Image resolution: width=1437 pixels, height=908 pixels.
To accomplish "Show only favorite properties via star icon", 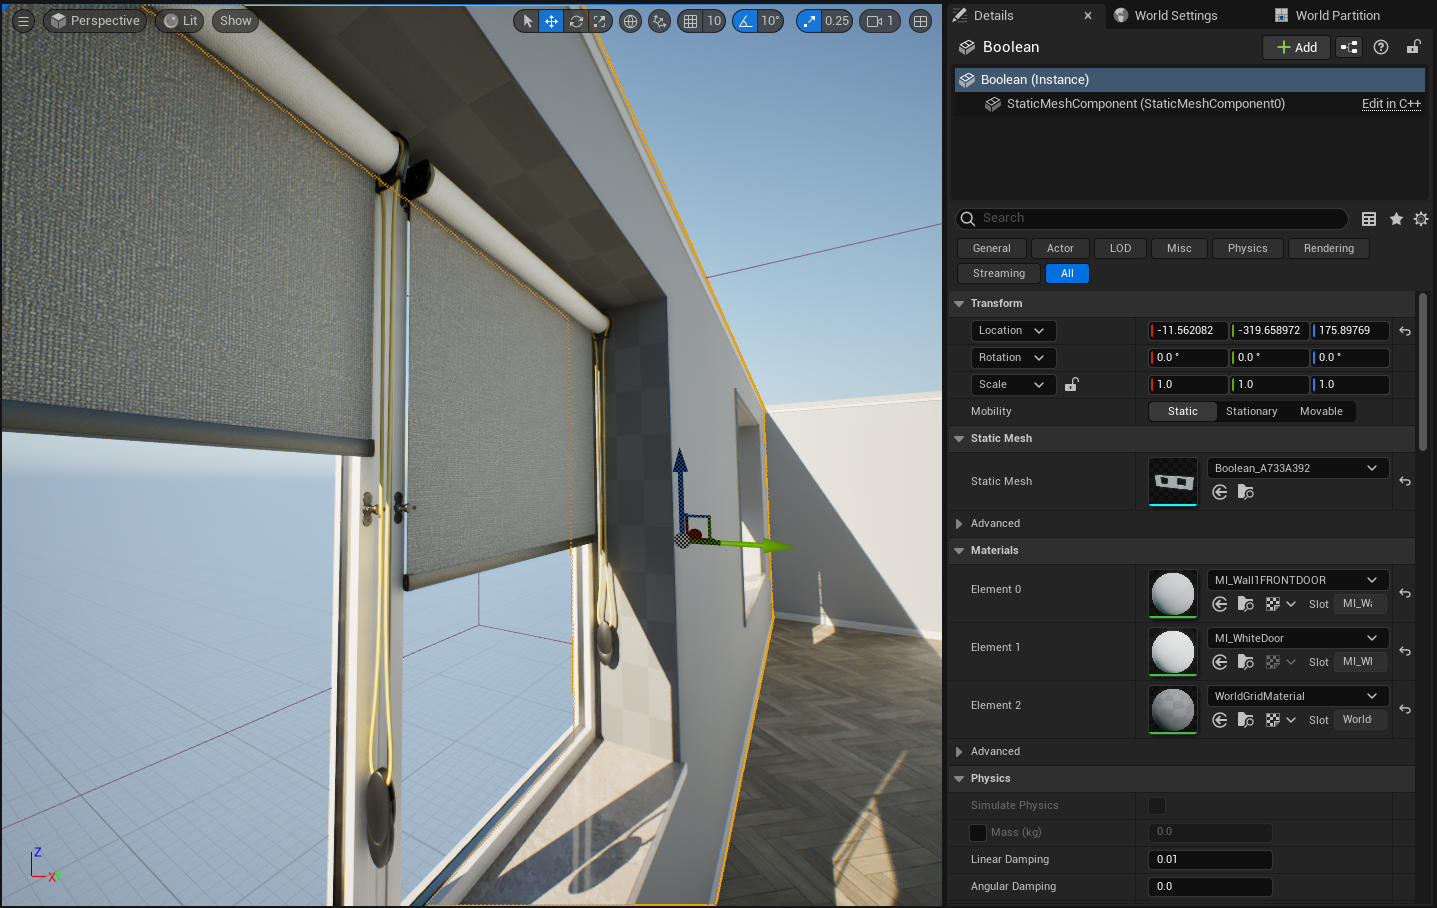I will [1396, 219].
